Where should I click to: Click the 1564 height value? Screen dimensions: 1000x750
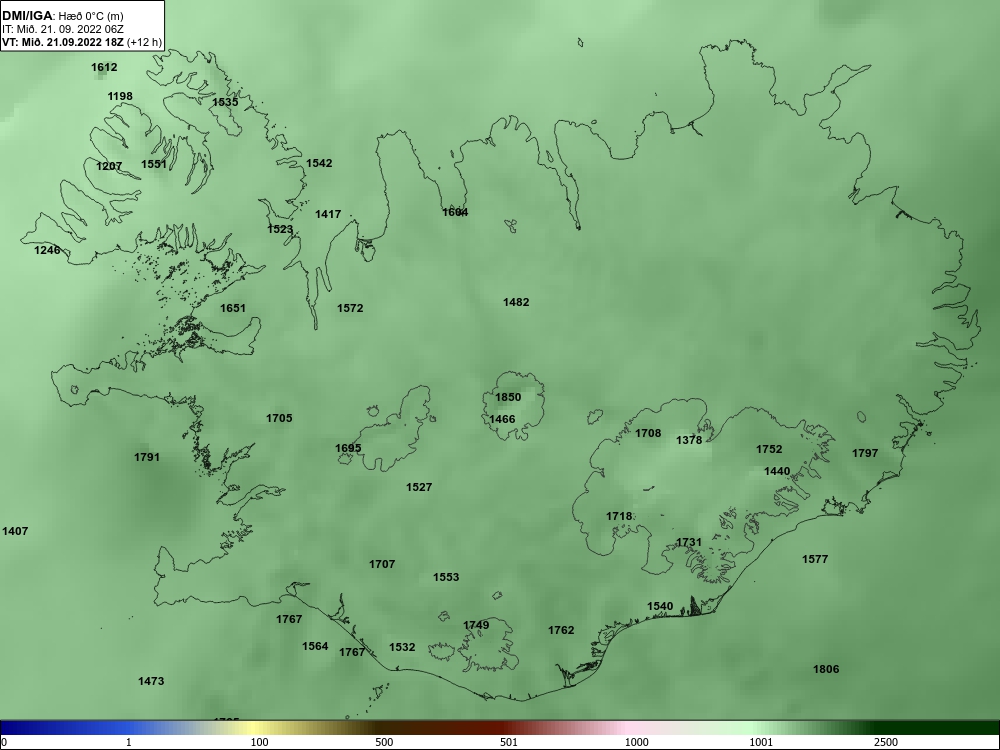(x=315, y=646)
